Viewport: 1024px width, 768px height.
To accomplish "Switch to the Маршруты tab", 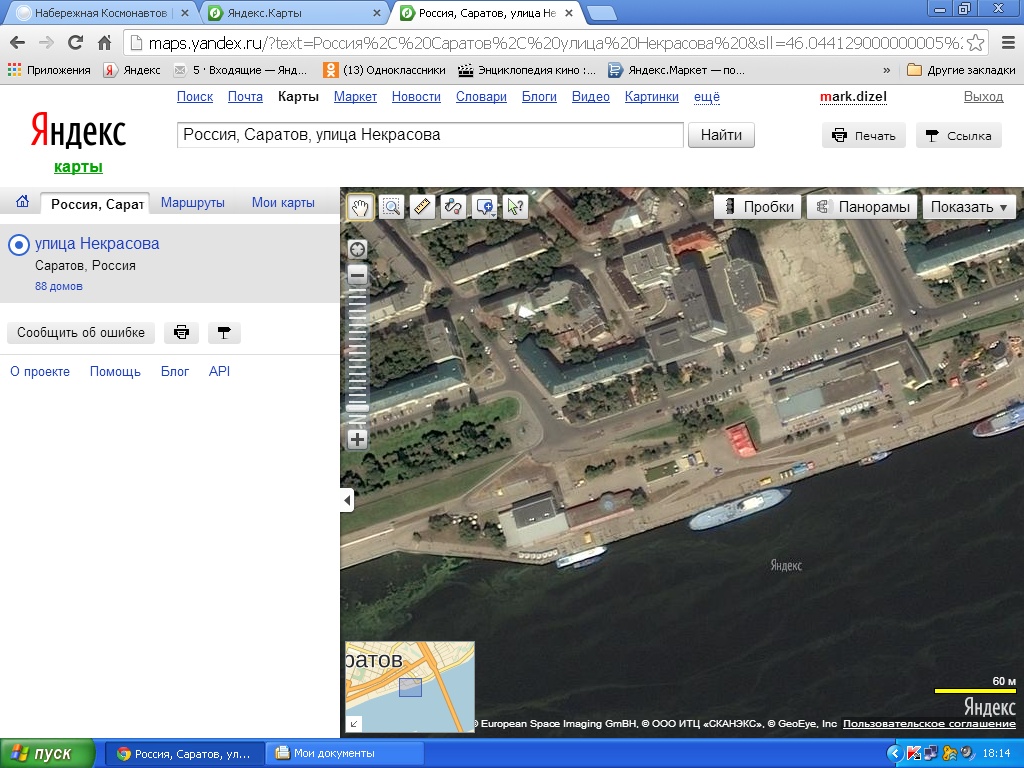I will (x=192, y=203).
